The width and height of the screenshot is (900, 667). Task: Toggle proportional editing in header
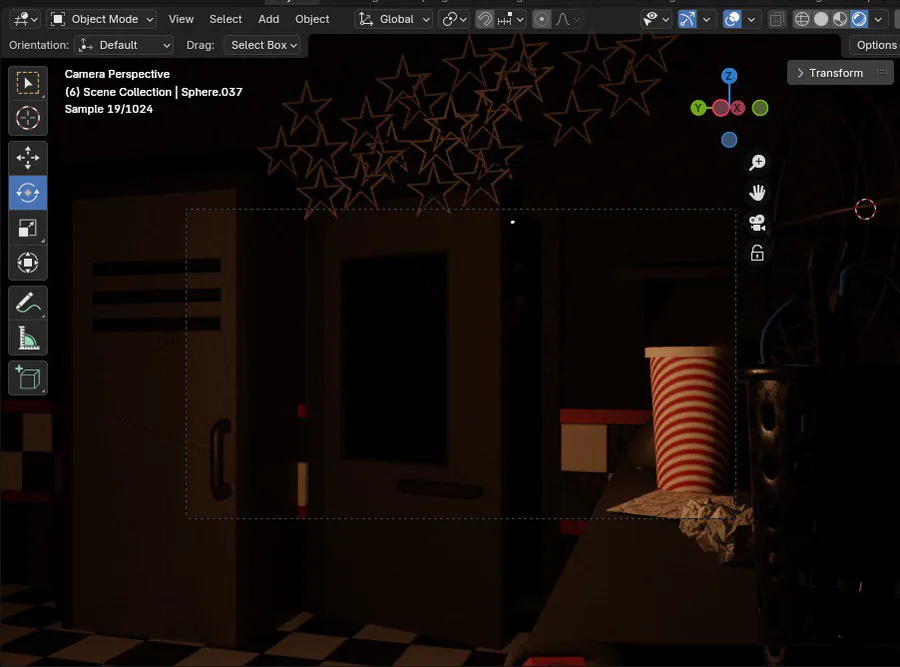541,20
